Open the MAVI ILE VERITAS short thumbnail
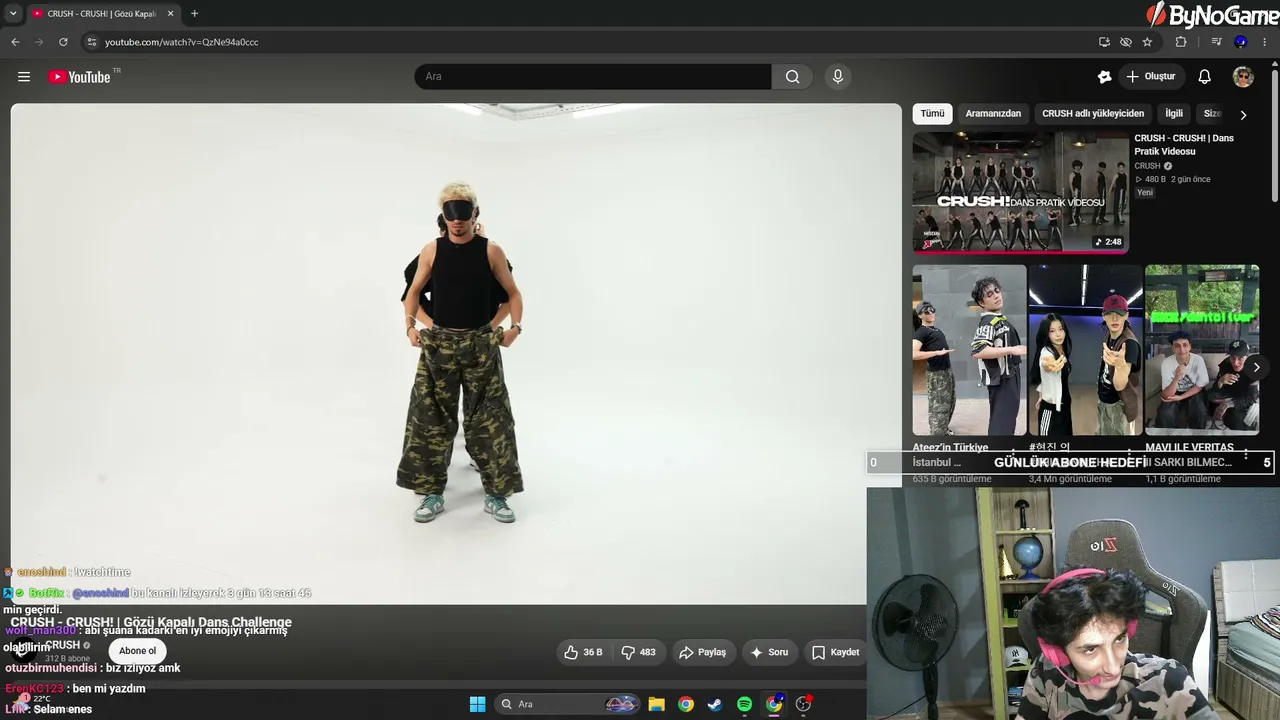1280x720 pixels. (1202, 350)
